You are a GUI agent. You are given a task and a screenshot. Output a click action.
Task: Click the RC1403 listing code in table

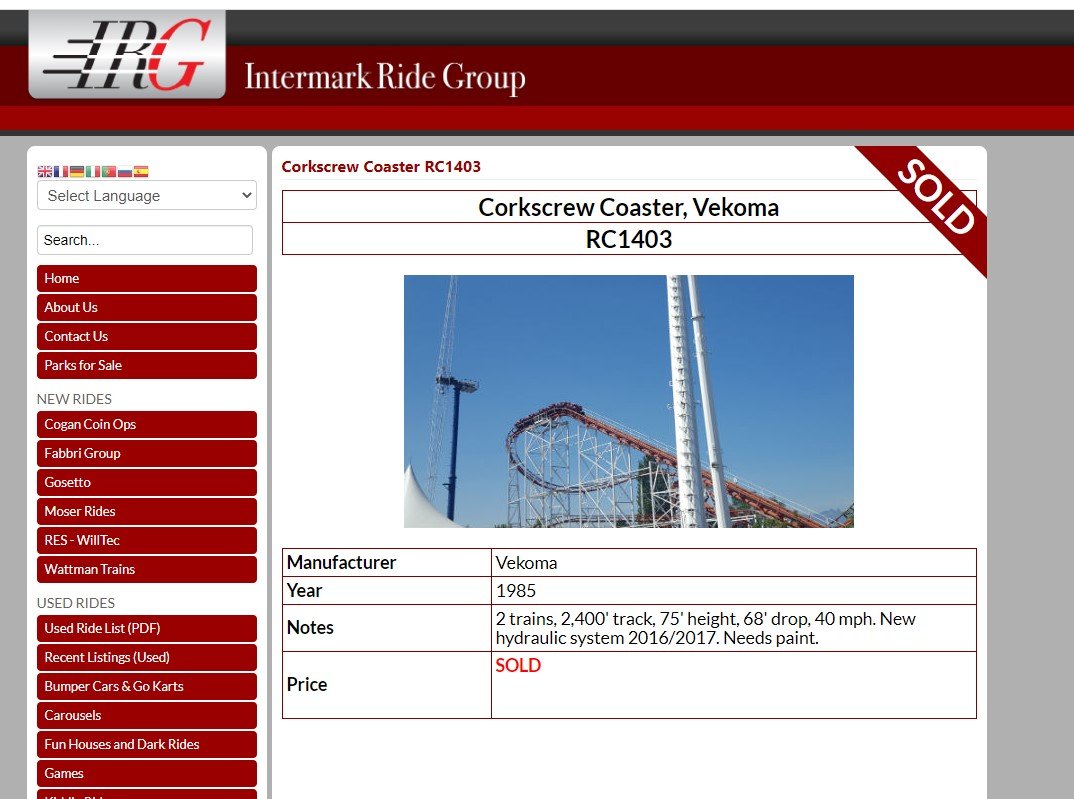click(629, 239)
